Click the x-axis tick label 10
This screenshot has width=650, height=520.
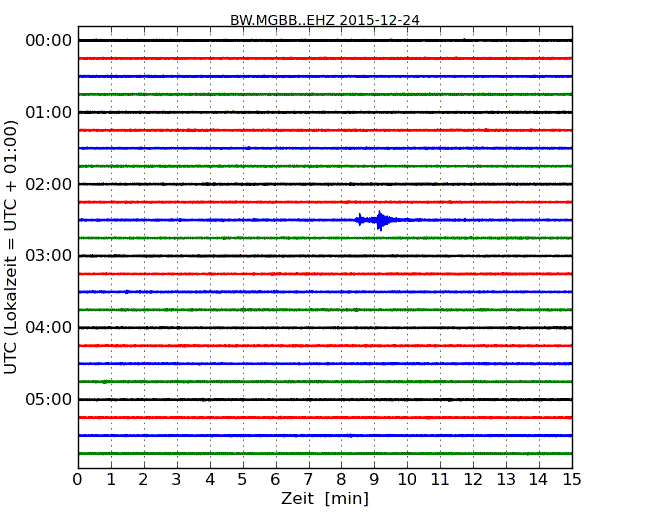407,480
